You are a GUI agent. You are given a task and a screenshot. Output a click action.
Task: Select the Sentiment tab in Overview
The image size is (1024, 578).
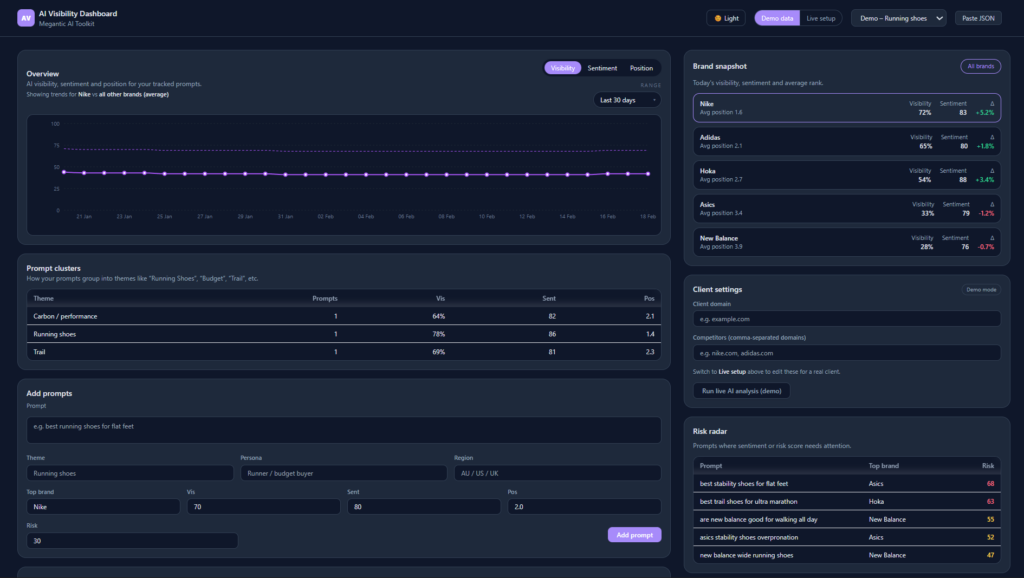602,68
